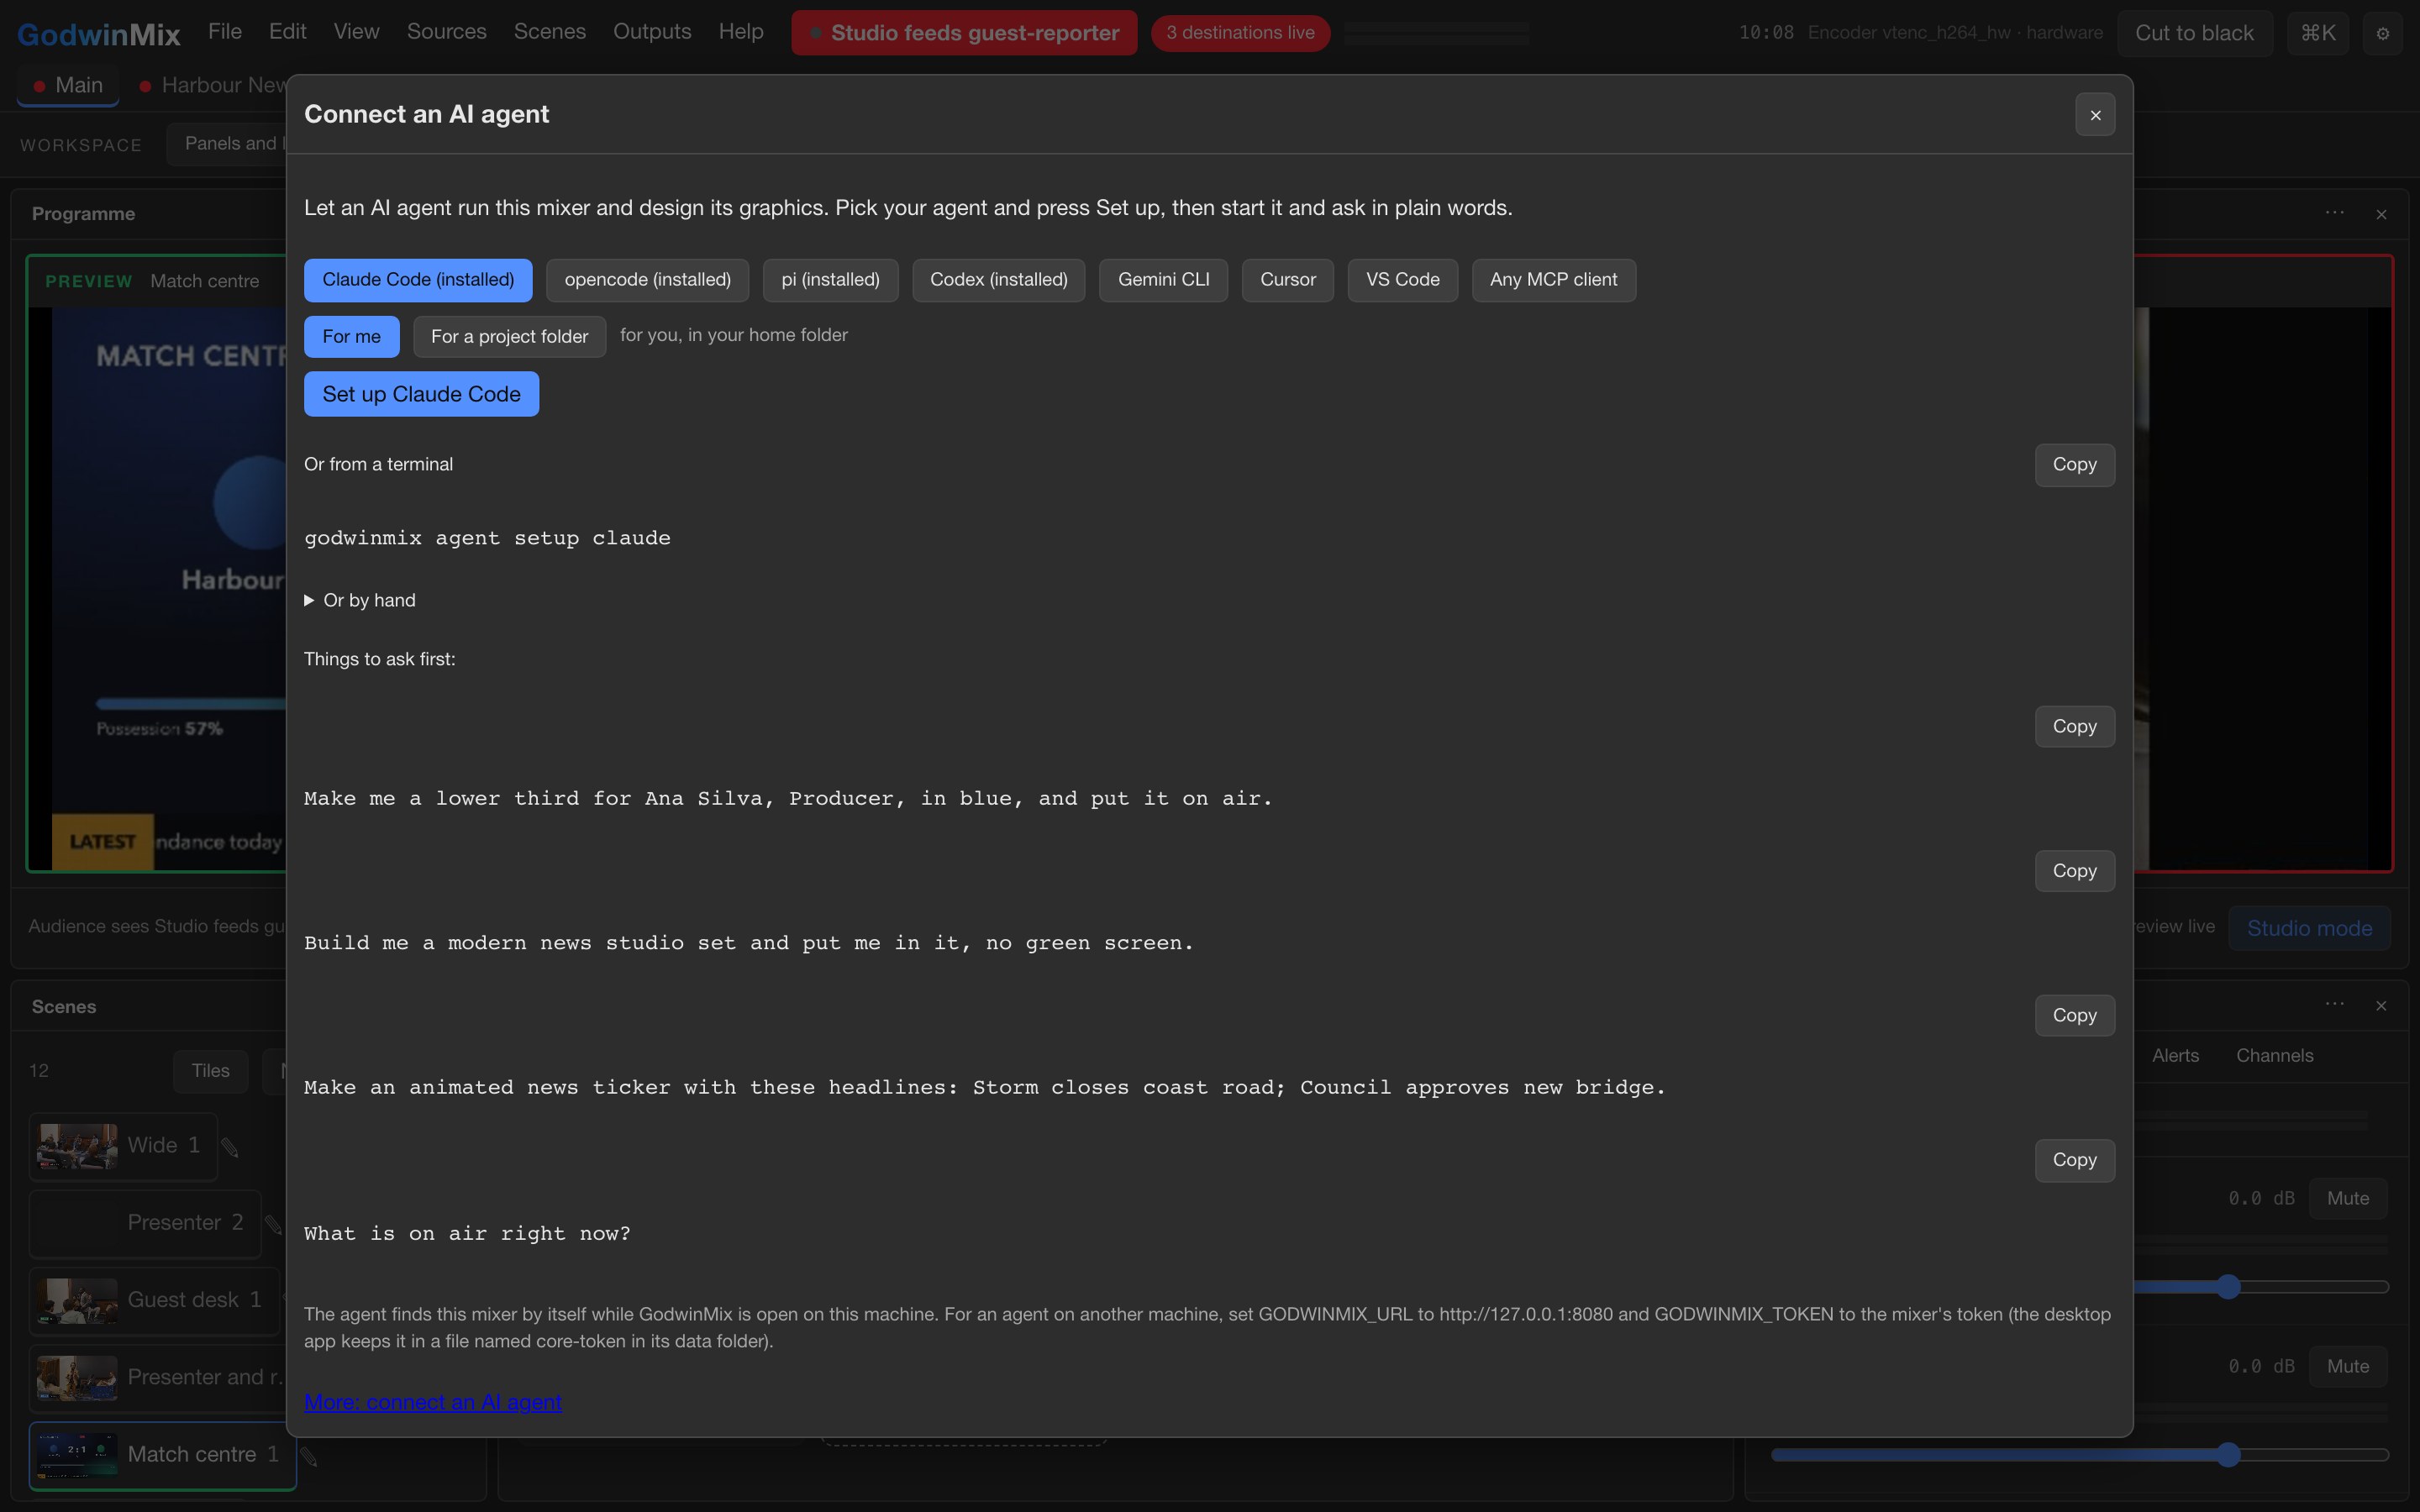Click the edit pencil beside Match centre scene

(309, 1457)
